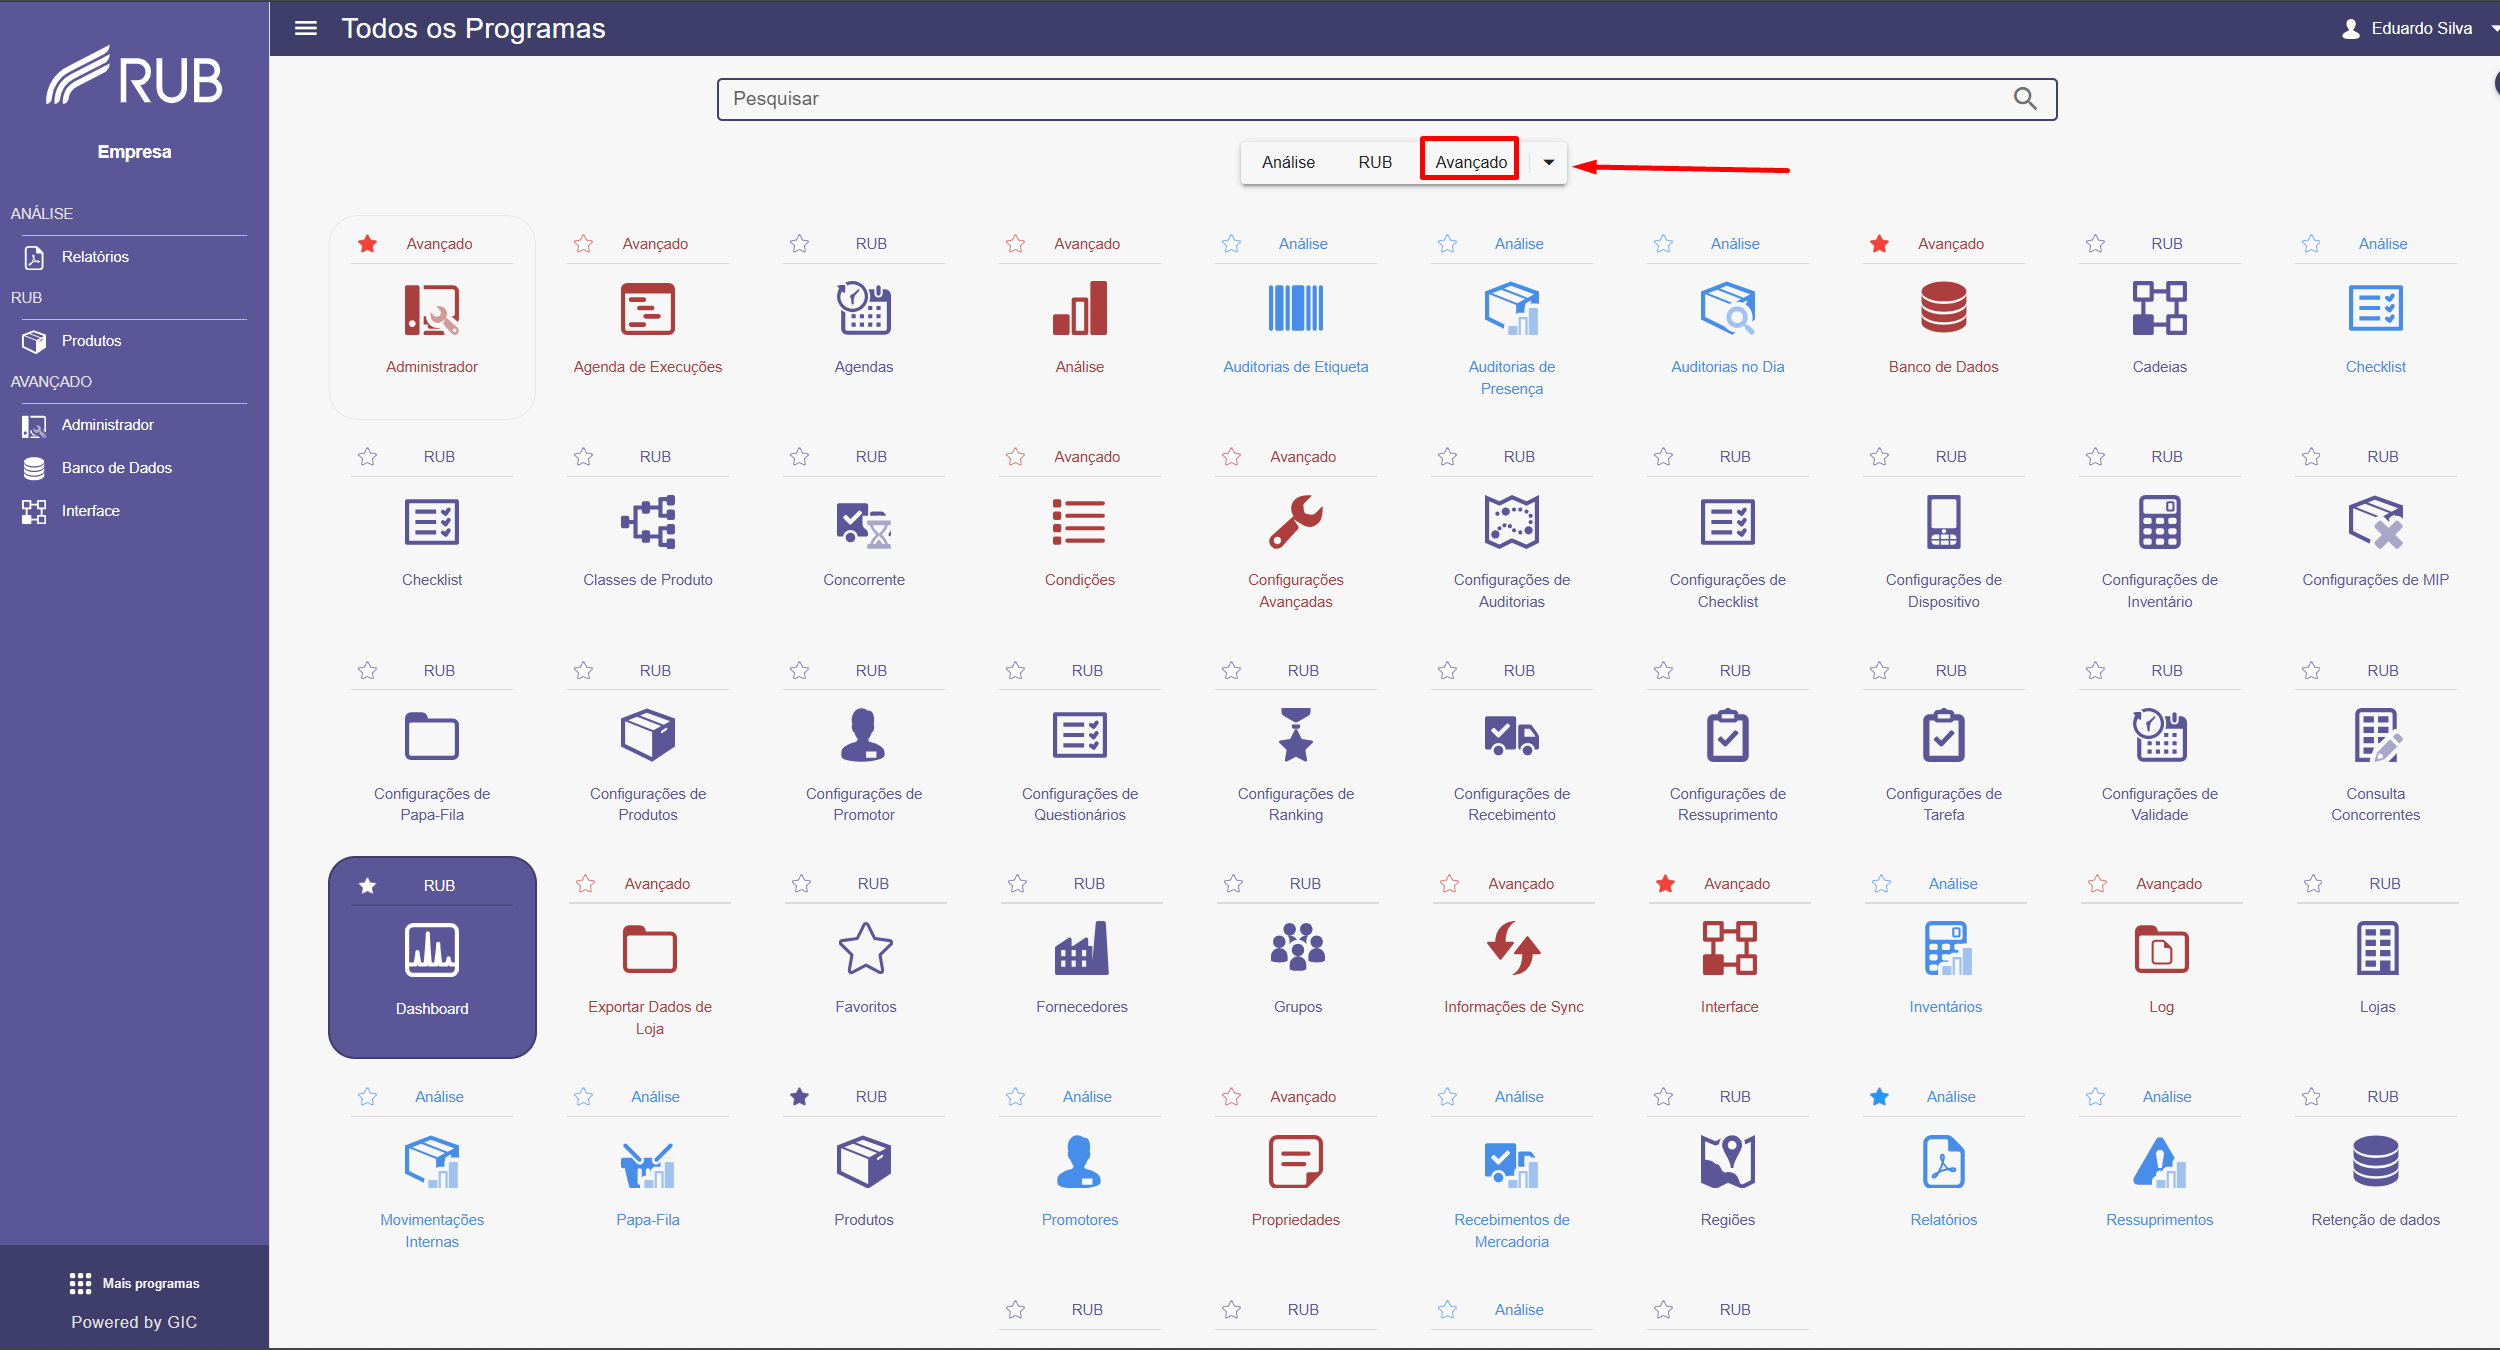Click the Pesquisar search field
Image resolution: width=2500 pixels, height=1350 pixels.
[1386, 99]
